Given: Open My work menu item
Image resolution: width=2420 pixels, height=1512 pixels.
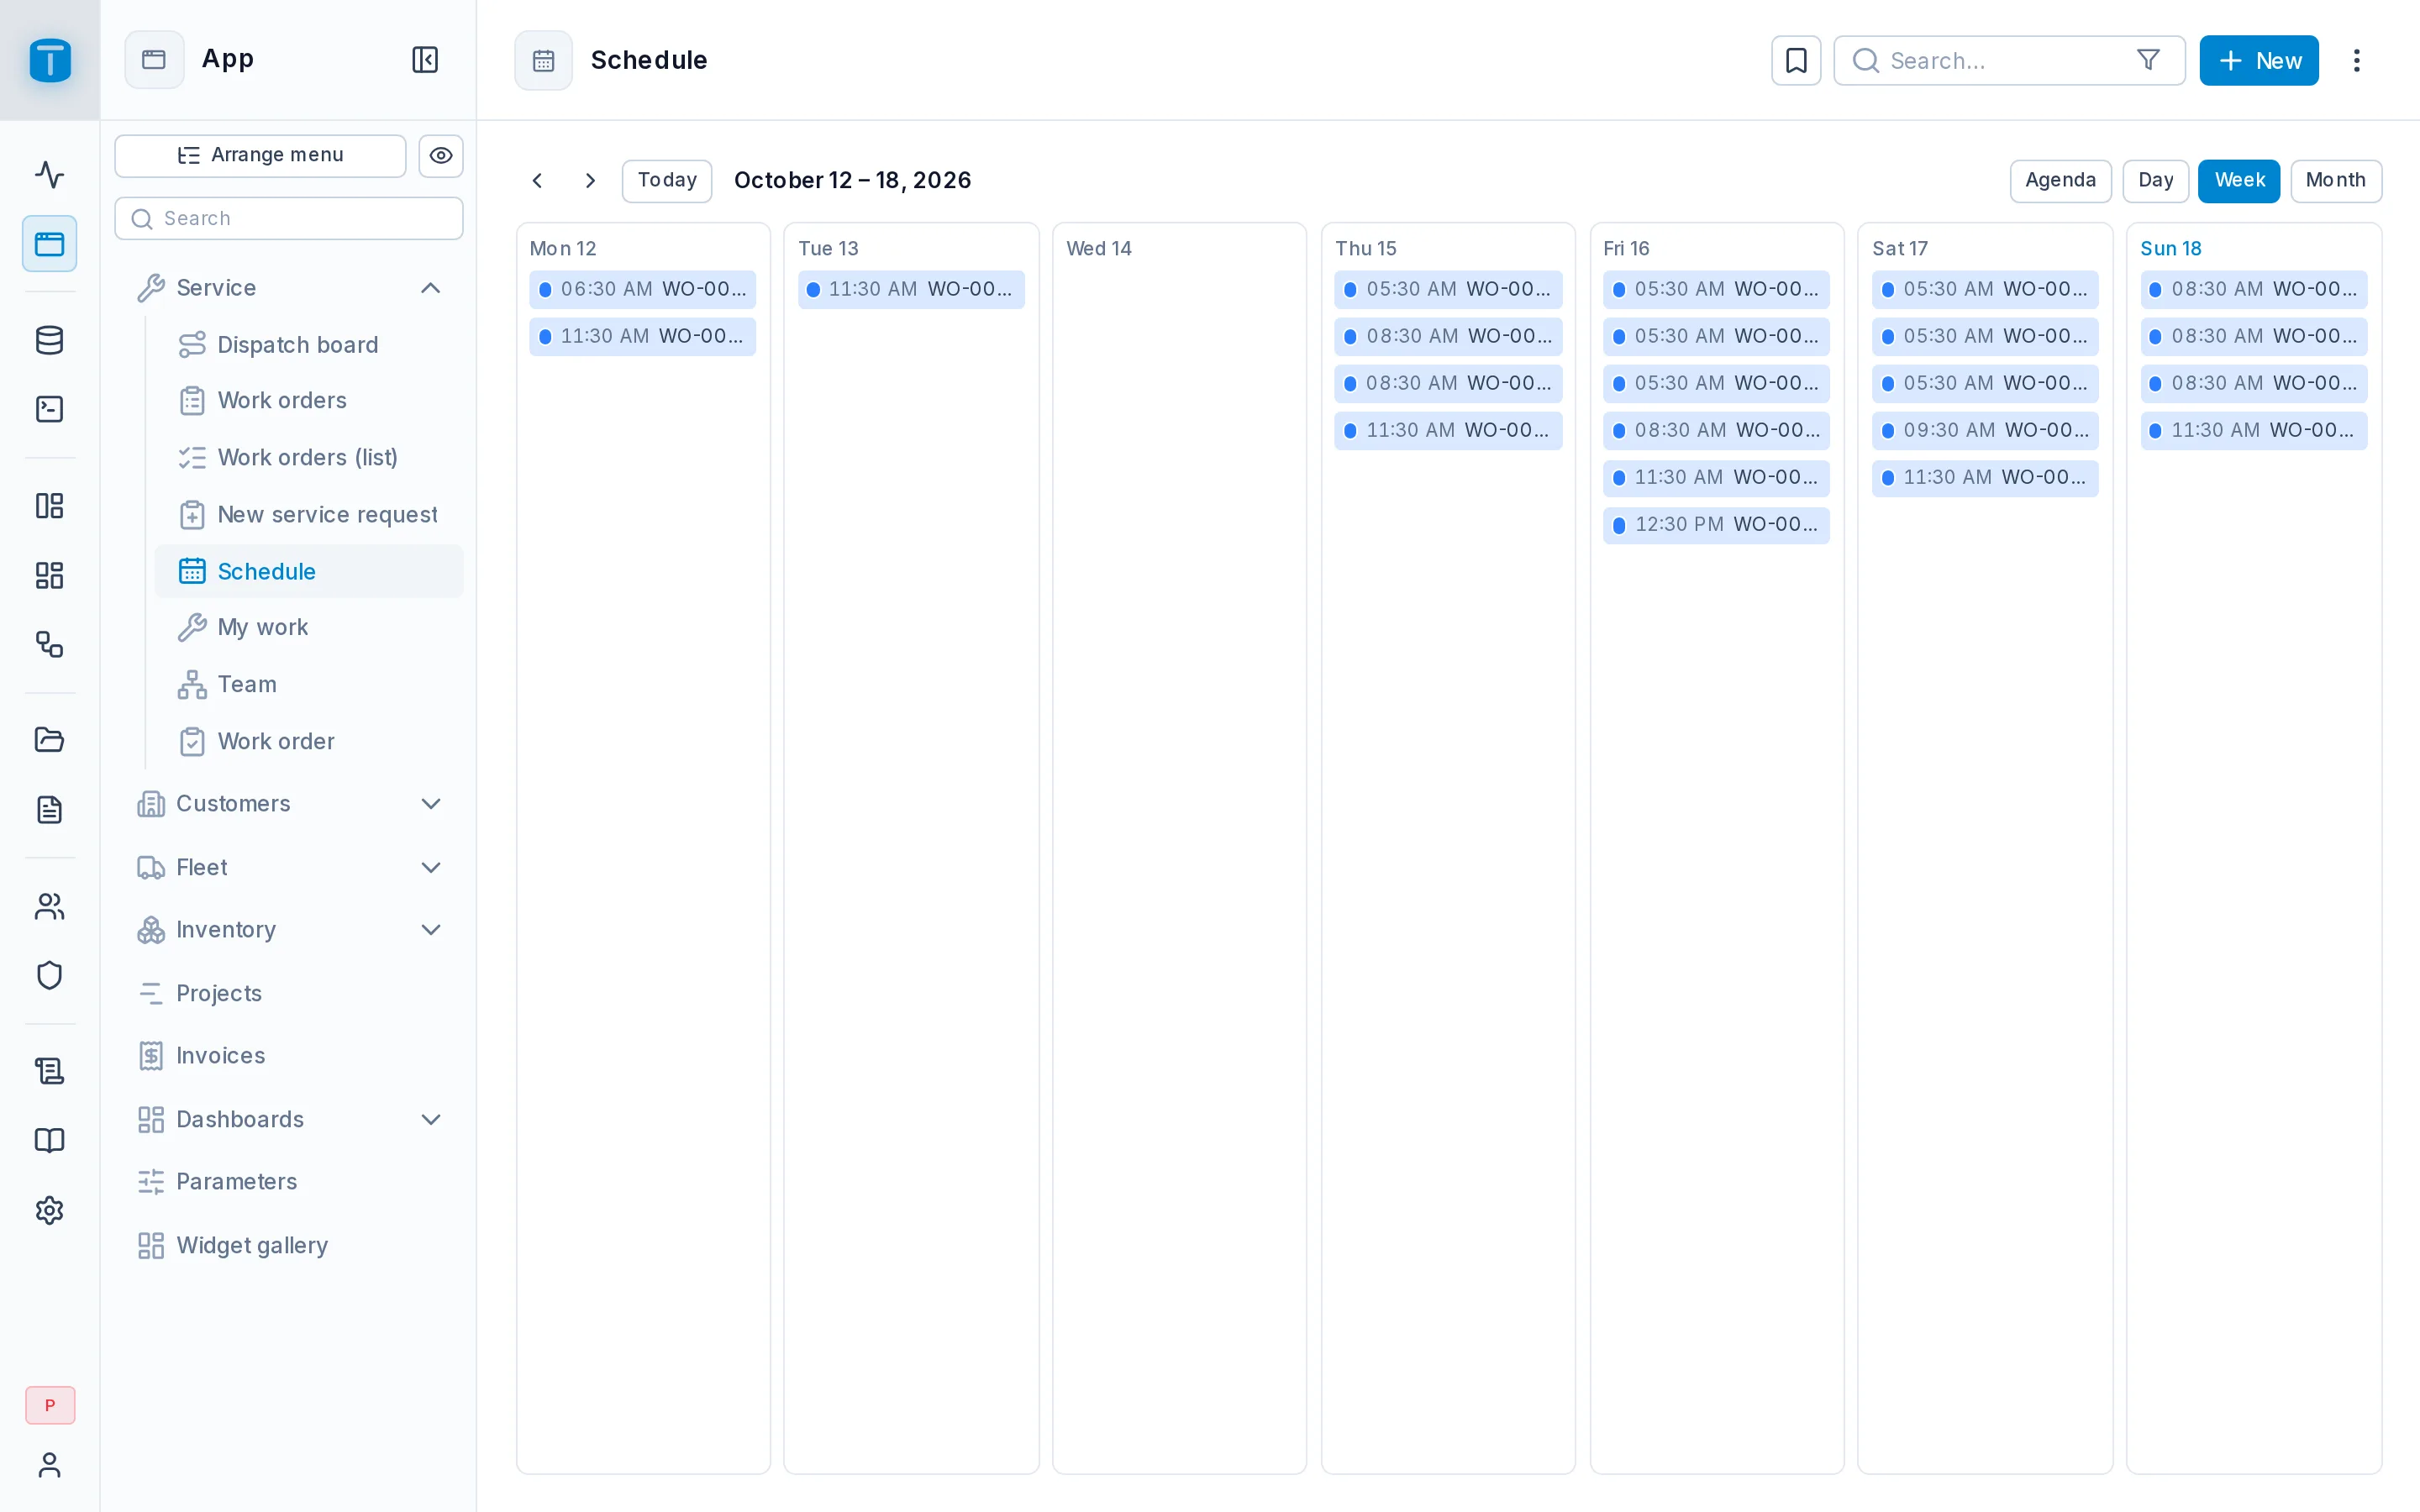Looking at the screenshot, I should 309,627.
